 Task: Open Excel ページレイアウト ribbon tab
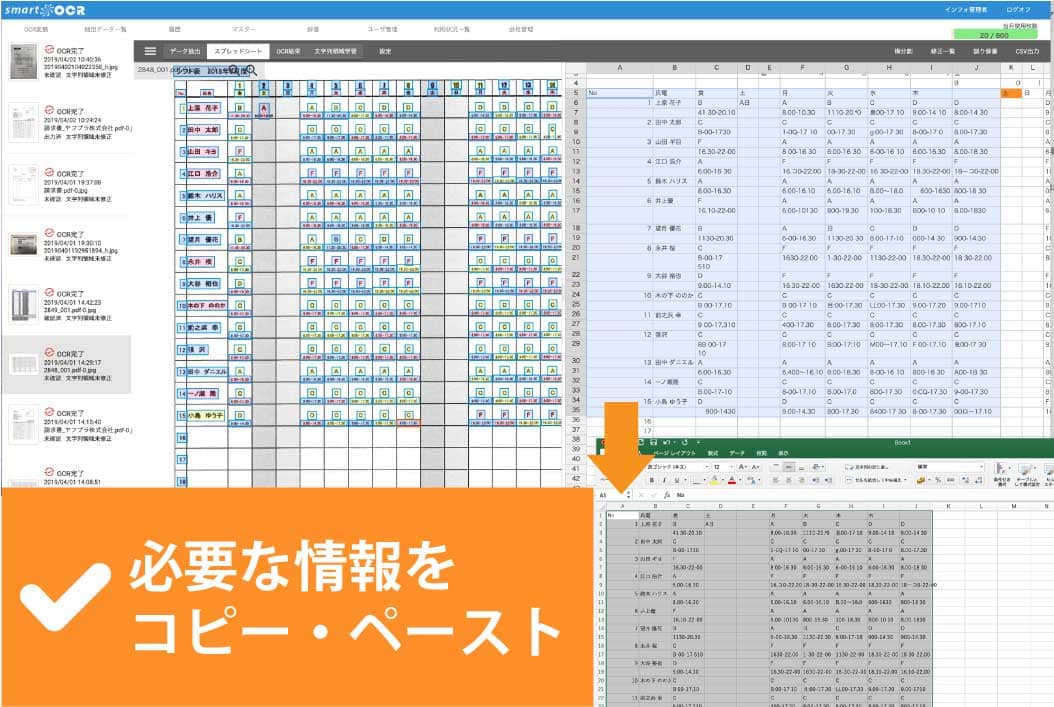tap(675, 453)
